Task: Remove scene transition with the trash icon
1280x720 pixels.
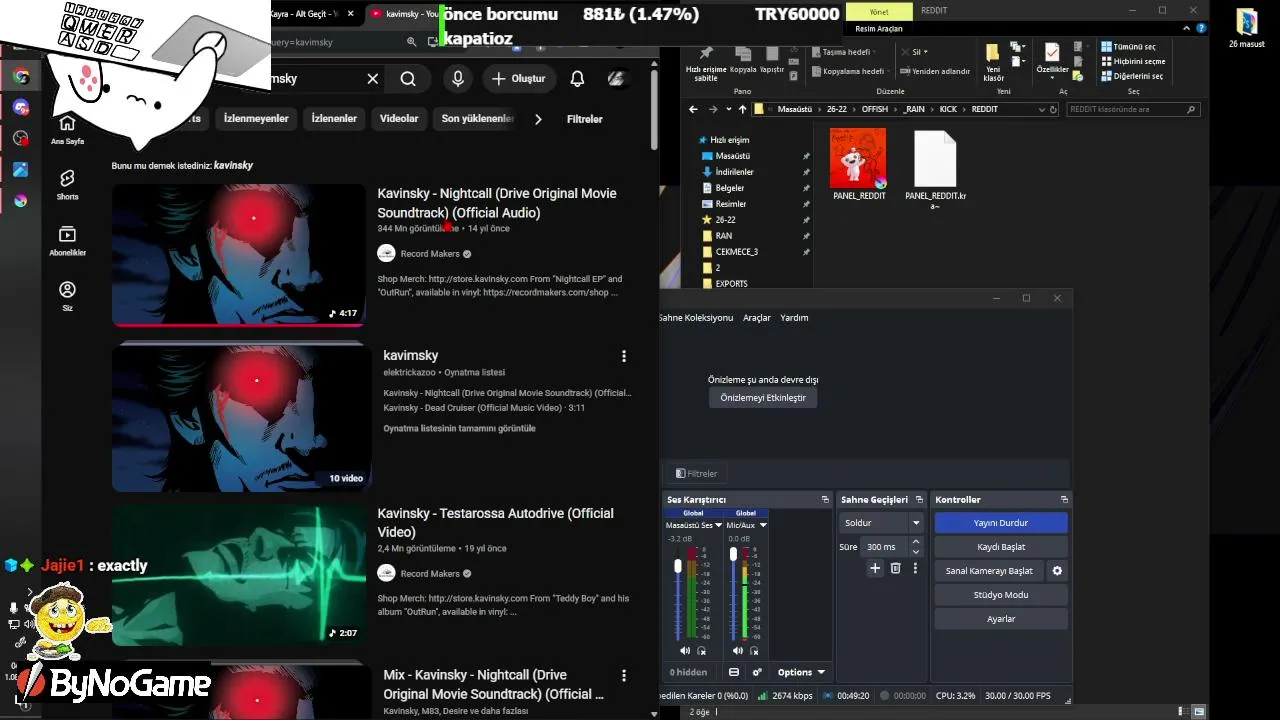Action: click(x=895, y=568)
